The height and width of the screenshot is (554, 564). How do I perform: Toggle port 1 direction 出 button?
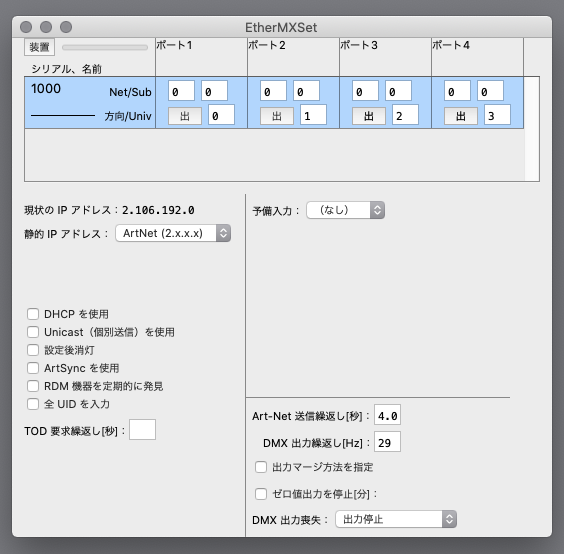click(185, 116)
